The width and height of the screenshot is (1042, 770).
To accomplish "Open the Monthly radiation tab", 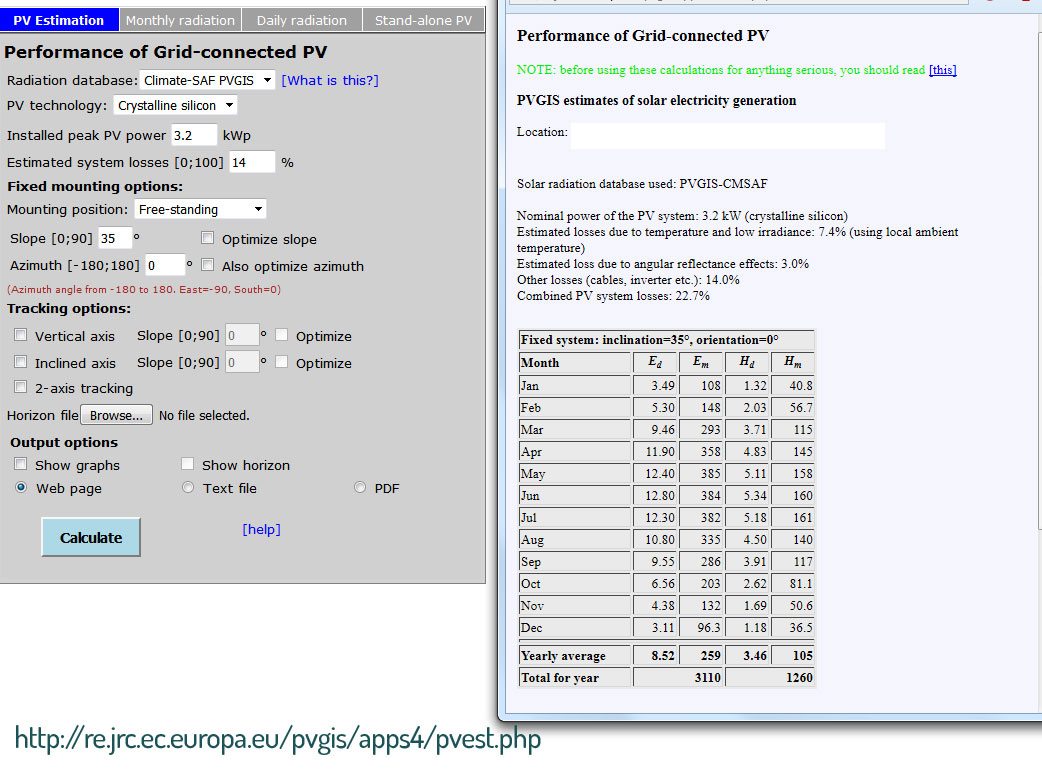I will (180, 20).
